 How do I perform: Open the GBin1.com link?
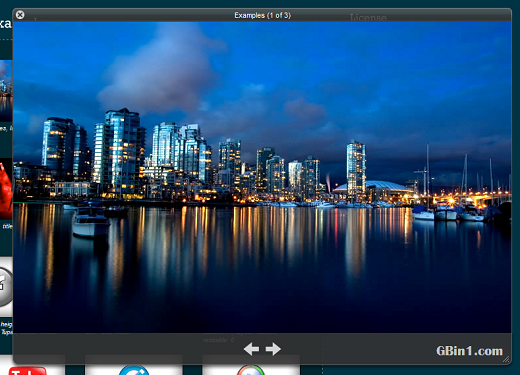click(x=469, y=351)
